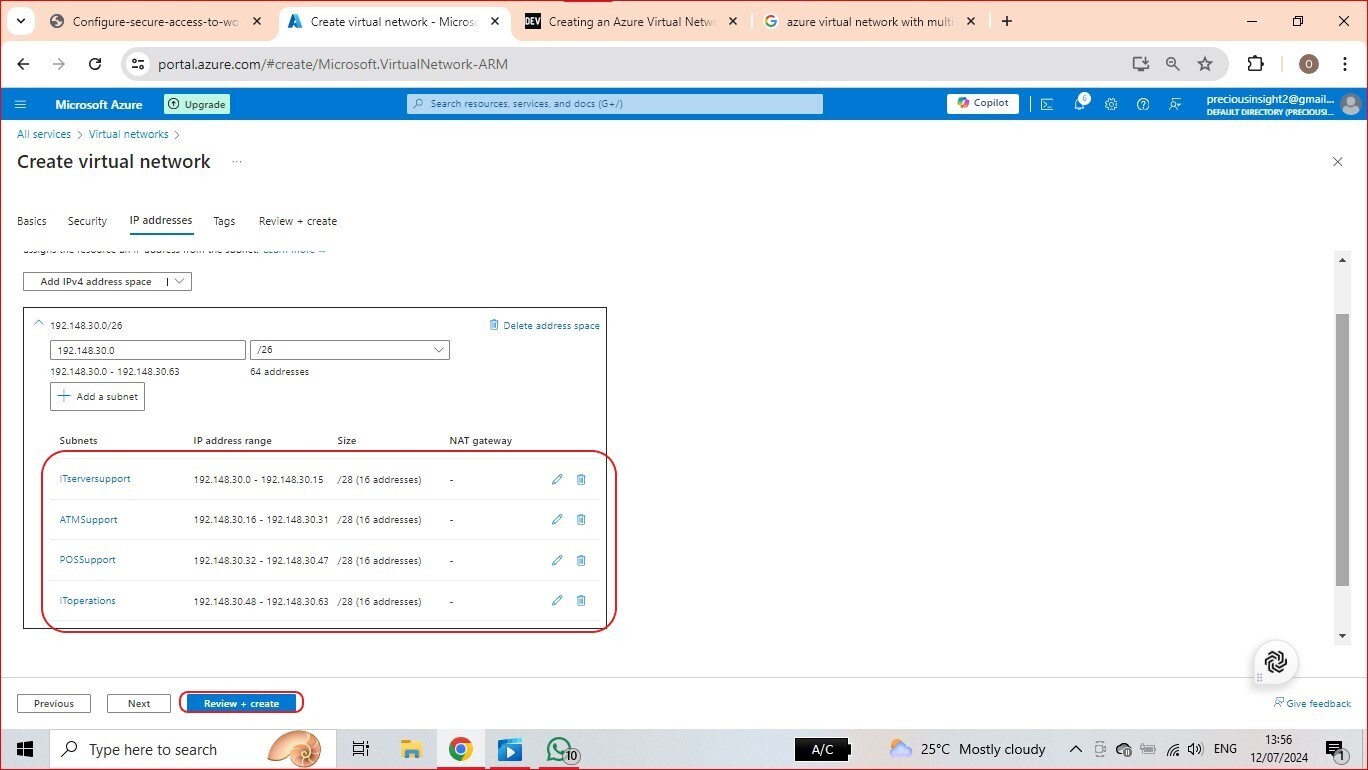Open the ellipsis menu beside the page title
This screenshot has width=1368, height=770.
coord(237,161)
